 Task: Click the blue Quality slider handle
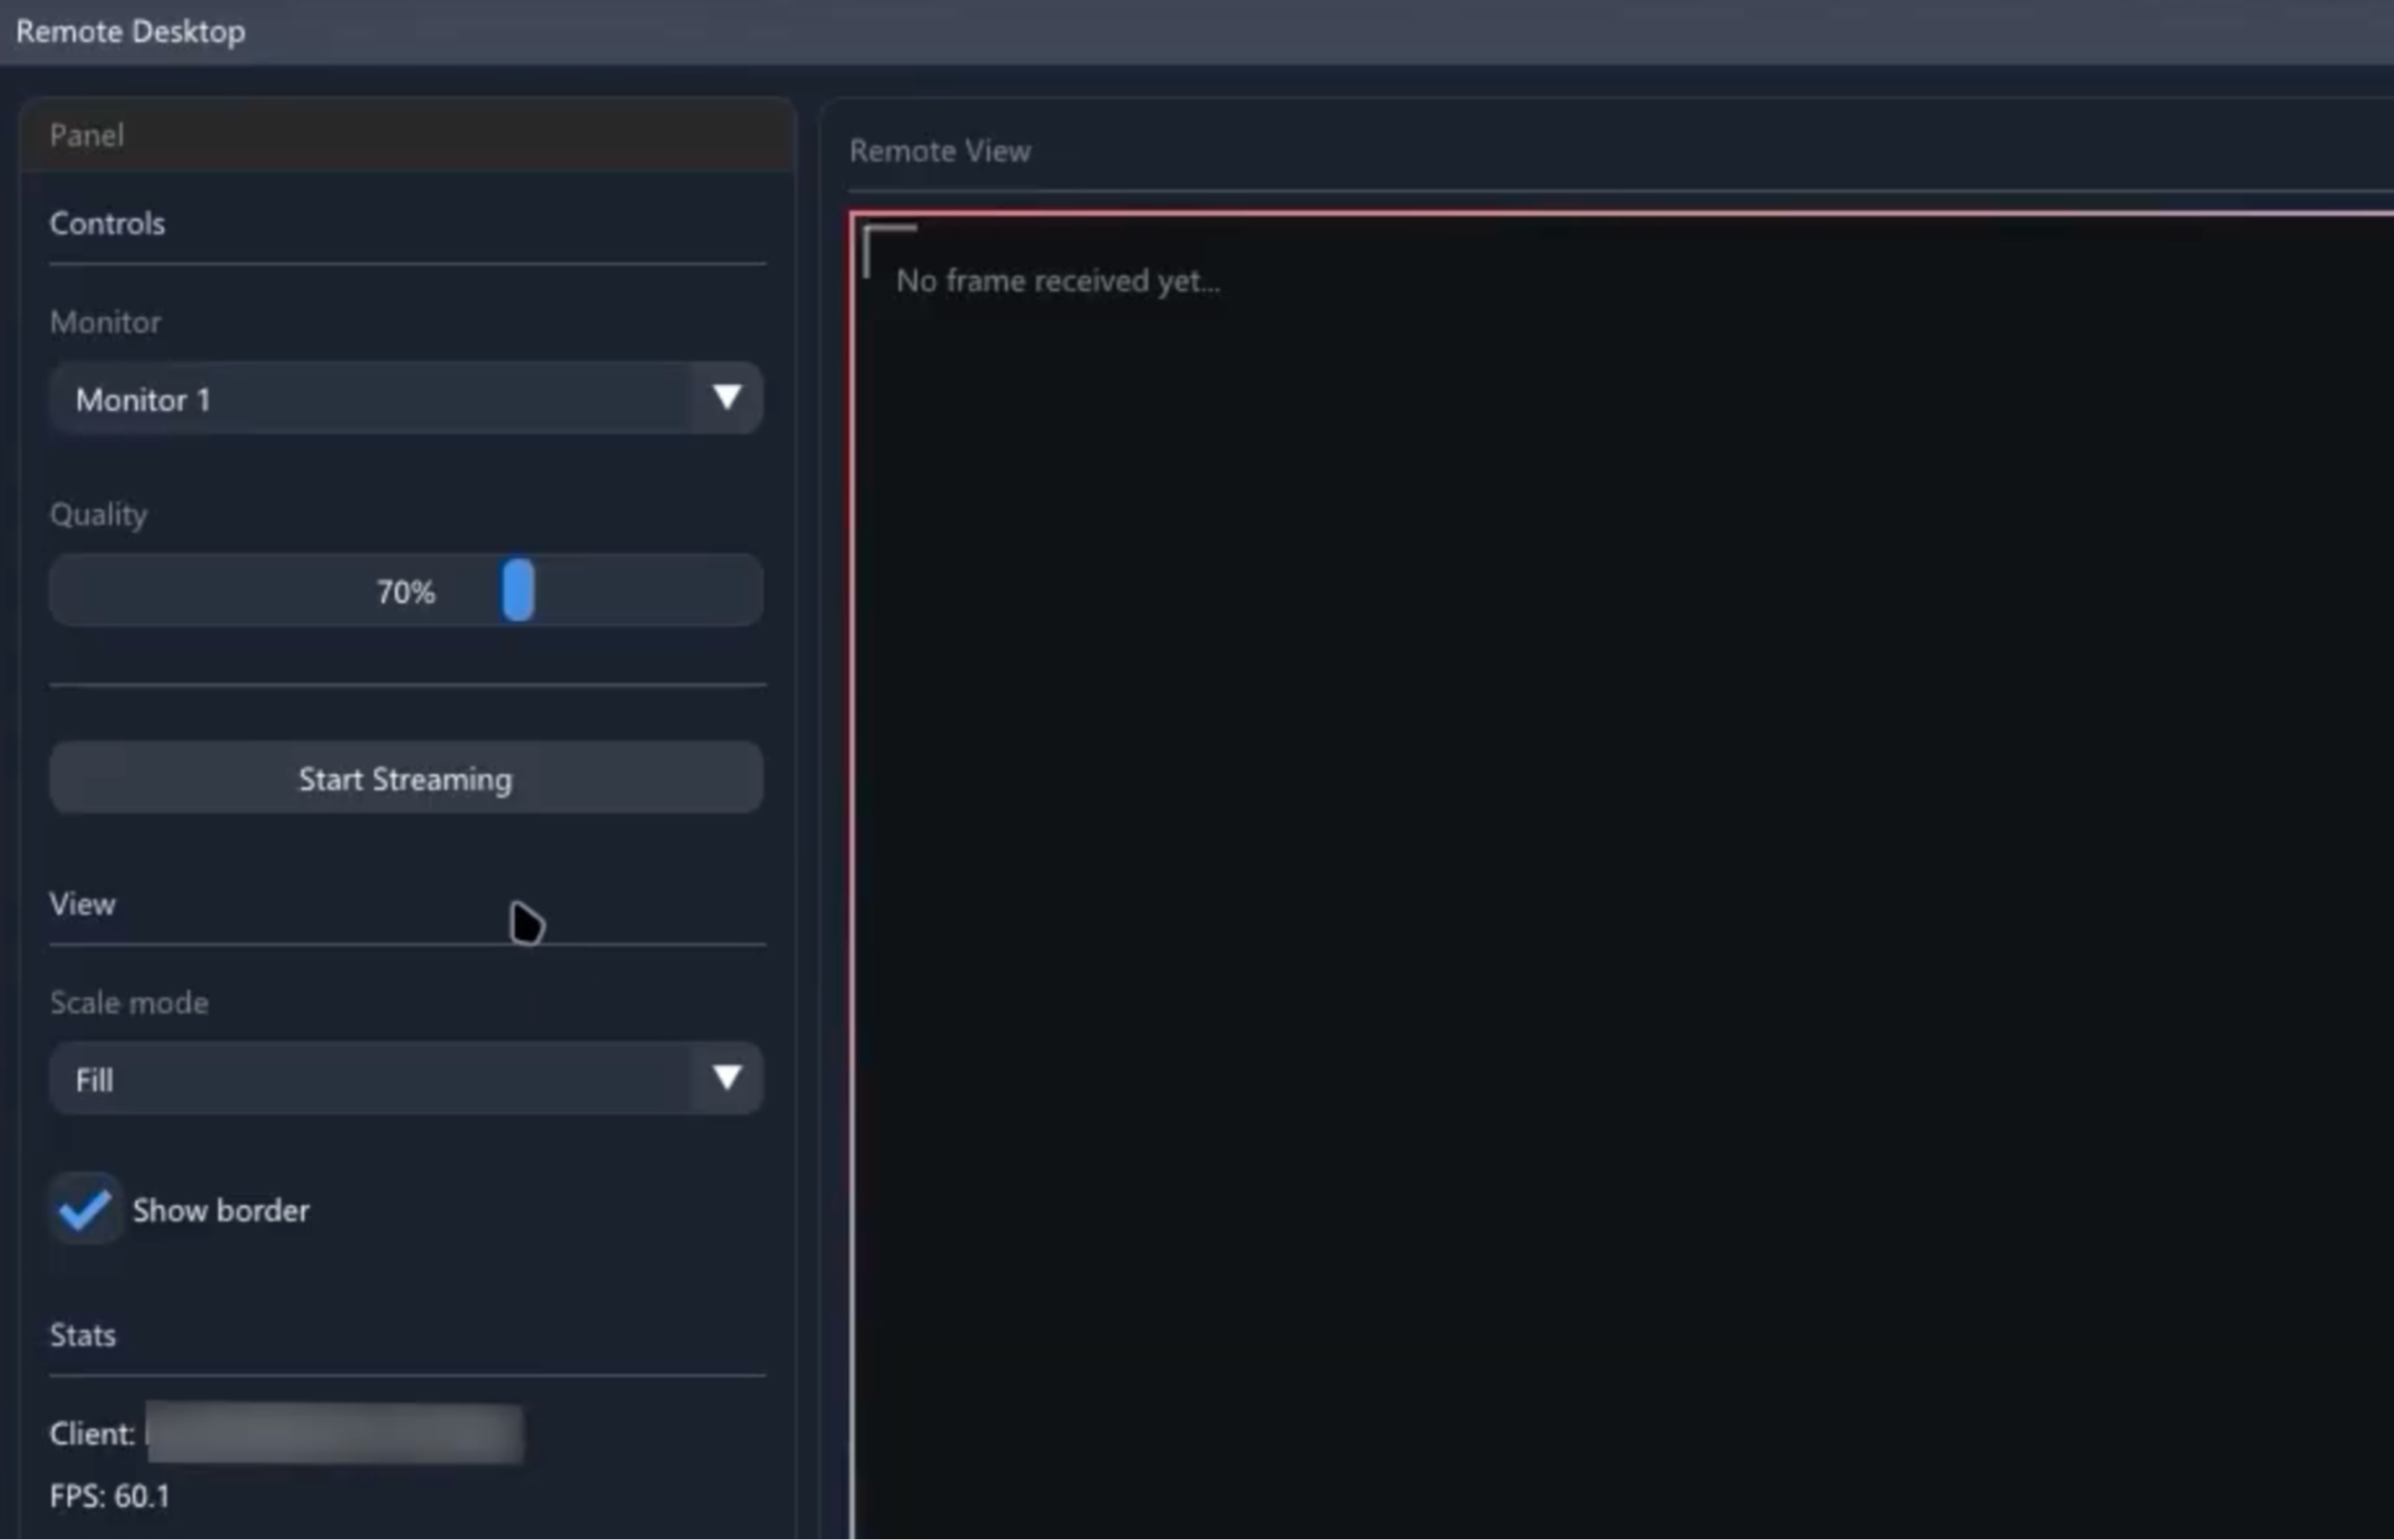point(518,590)
